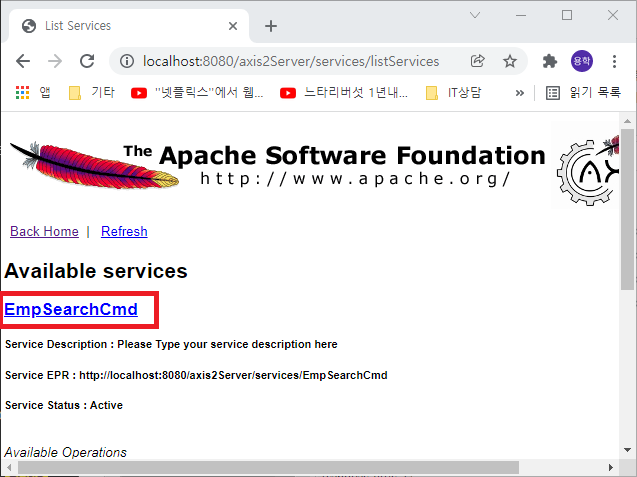Click the vertical scrollbar down arrow
Screen dimensions: 637x477
[x=627, y=450]
